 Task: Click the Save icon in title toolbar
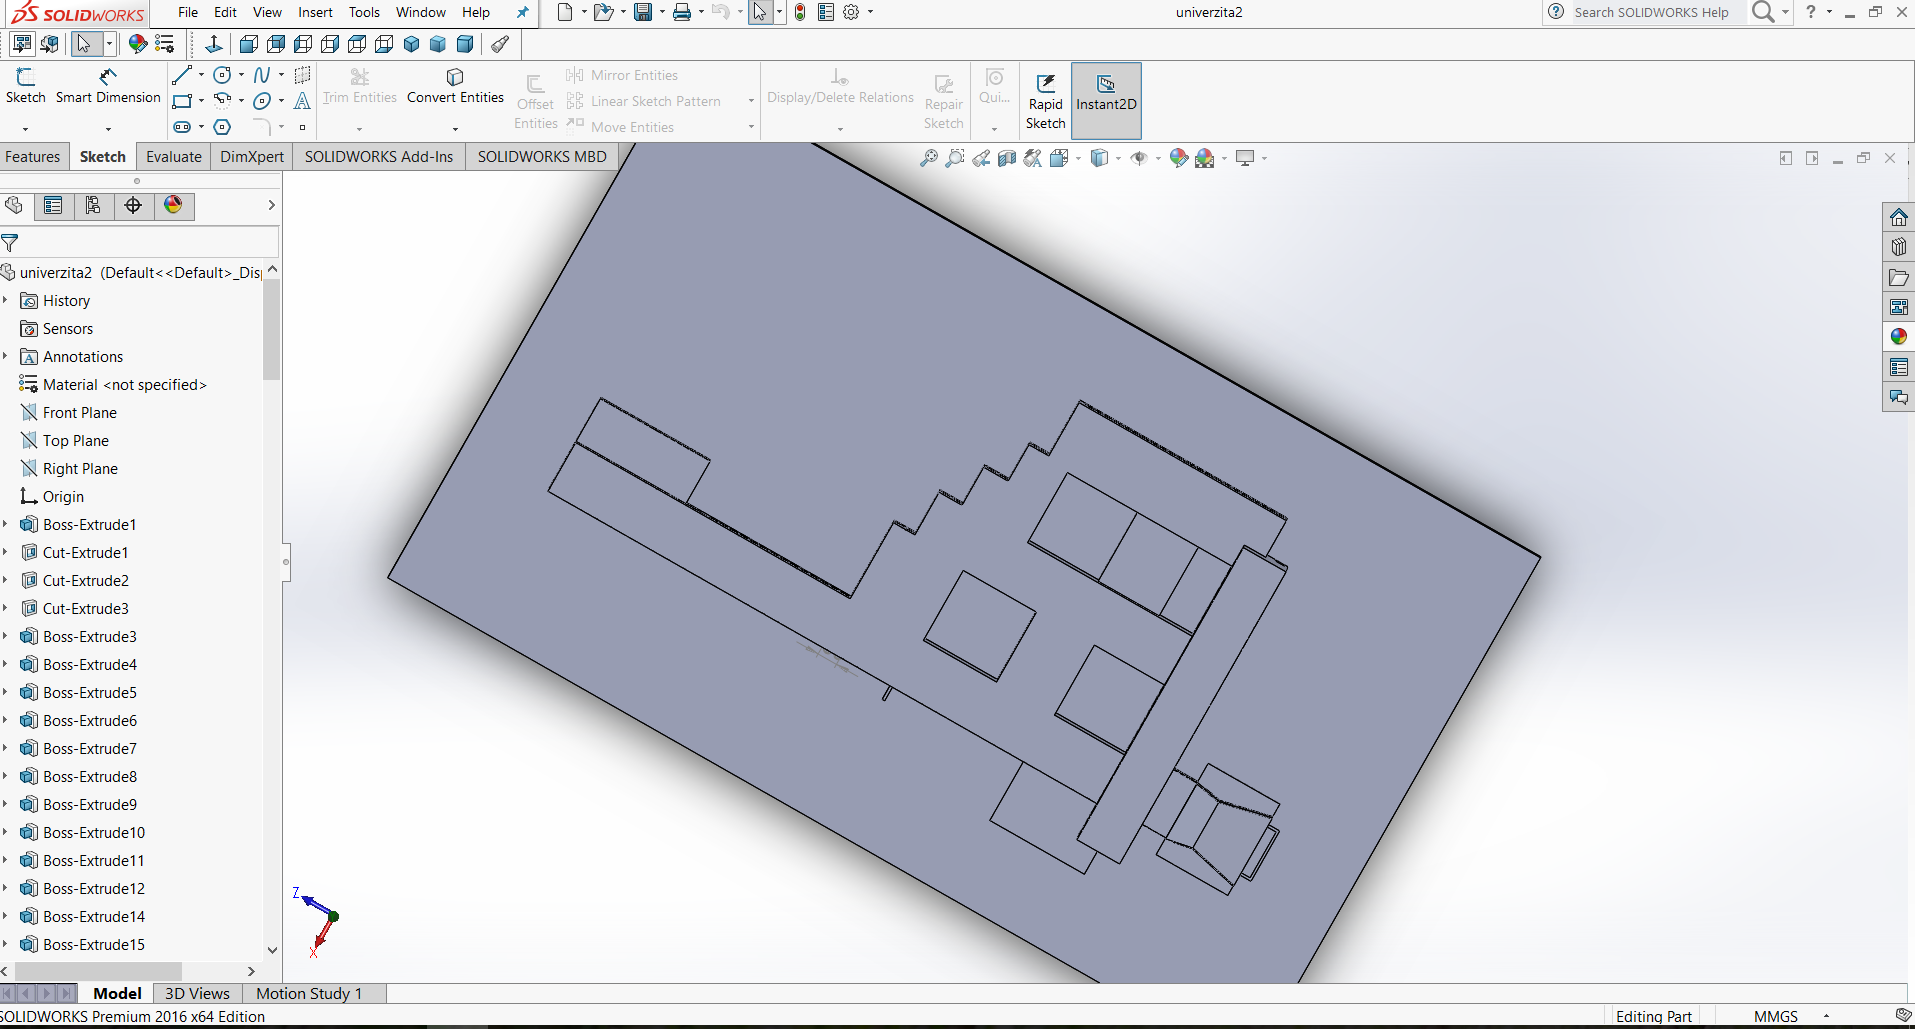click(643, 12)
